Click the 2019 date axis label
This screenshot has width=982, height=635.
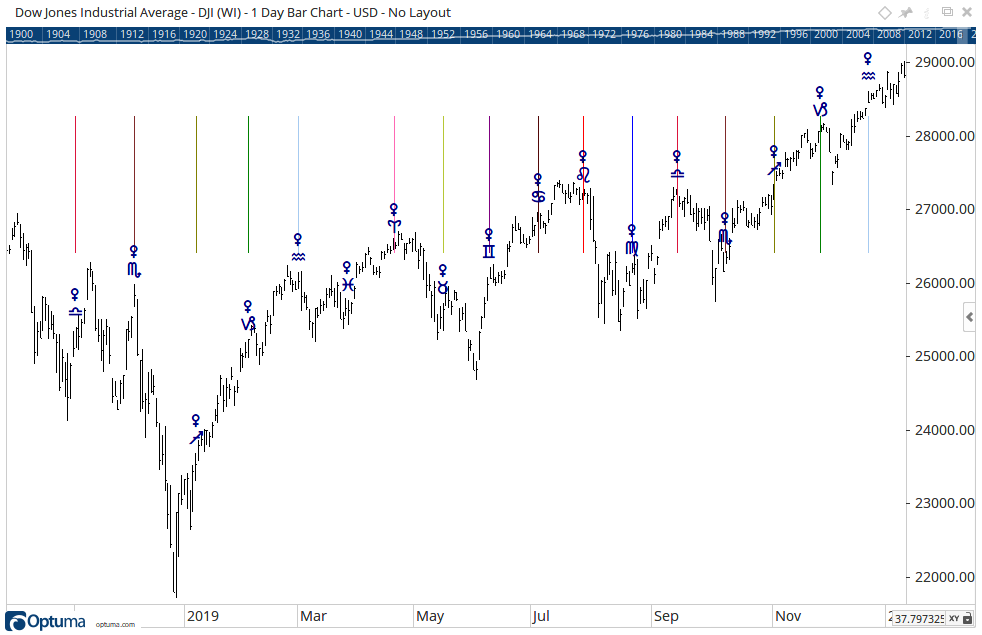click(x=203, y=616)
